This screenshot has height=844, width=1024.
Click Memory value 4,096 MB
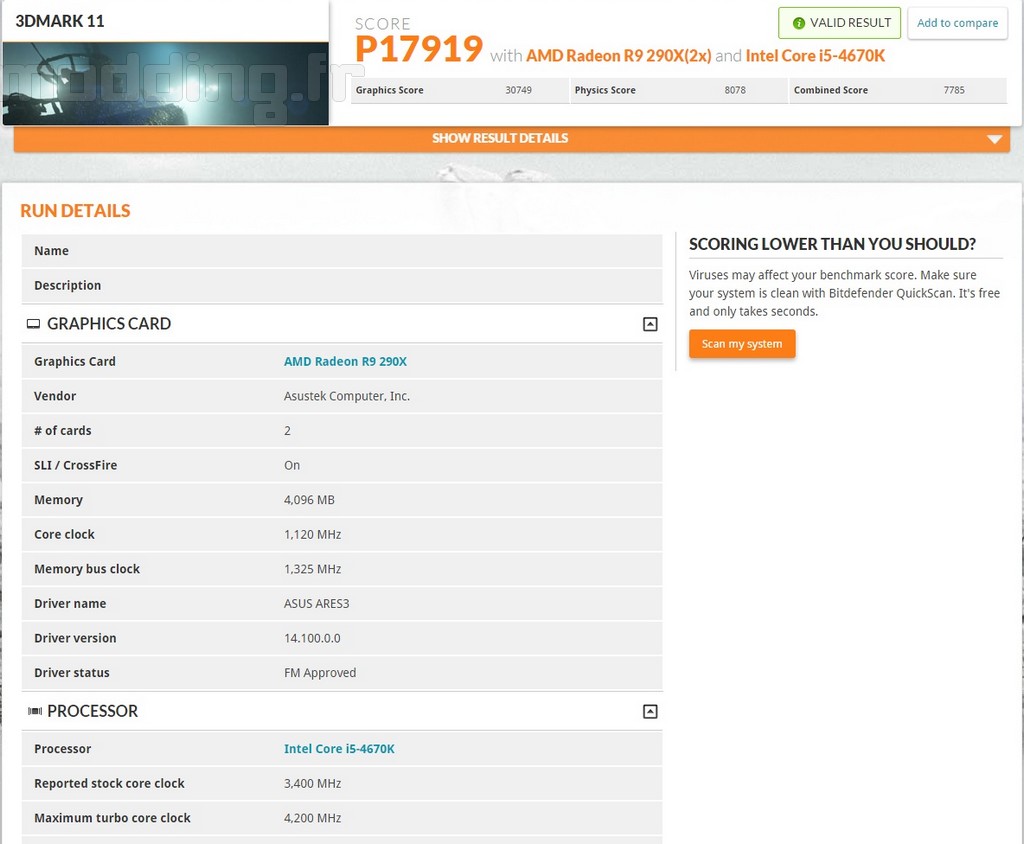coord(309,500)
